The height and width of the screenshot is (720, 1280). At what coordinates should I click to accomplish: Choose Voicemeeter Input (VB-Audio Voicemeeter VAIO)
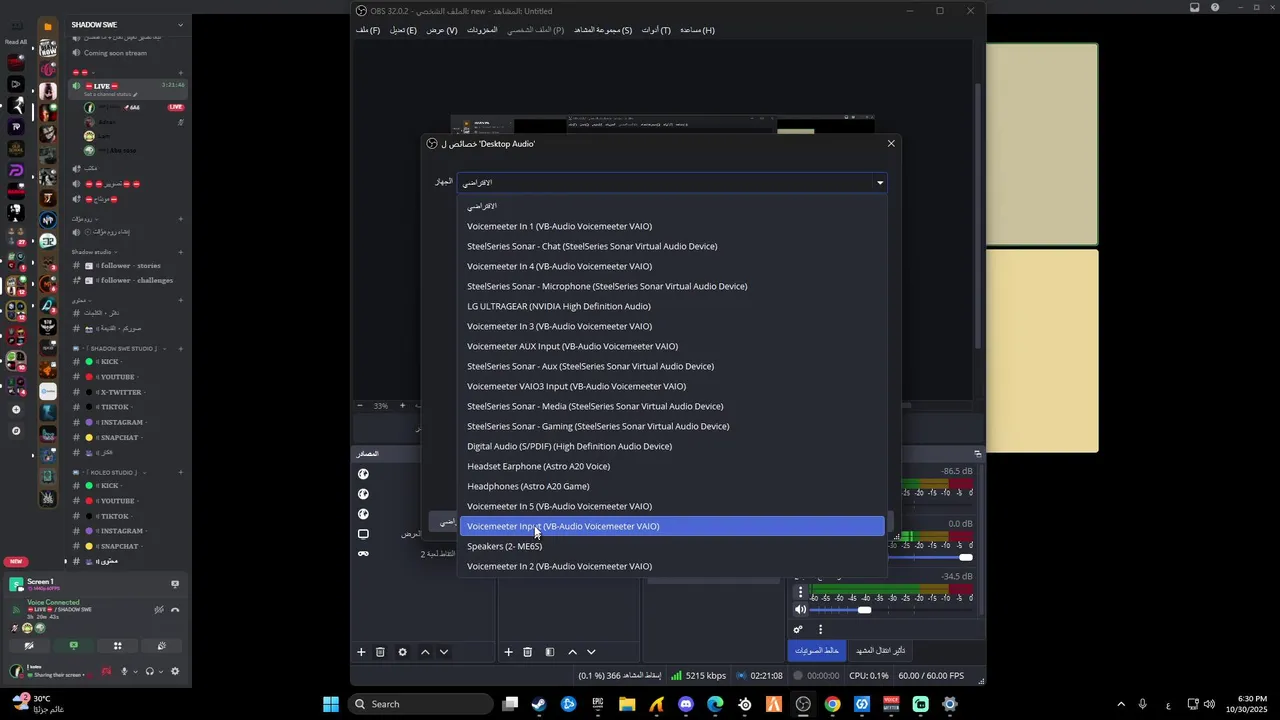(x=672, y=526)
